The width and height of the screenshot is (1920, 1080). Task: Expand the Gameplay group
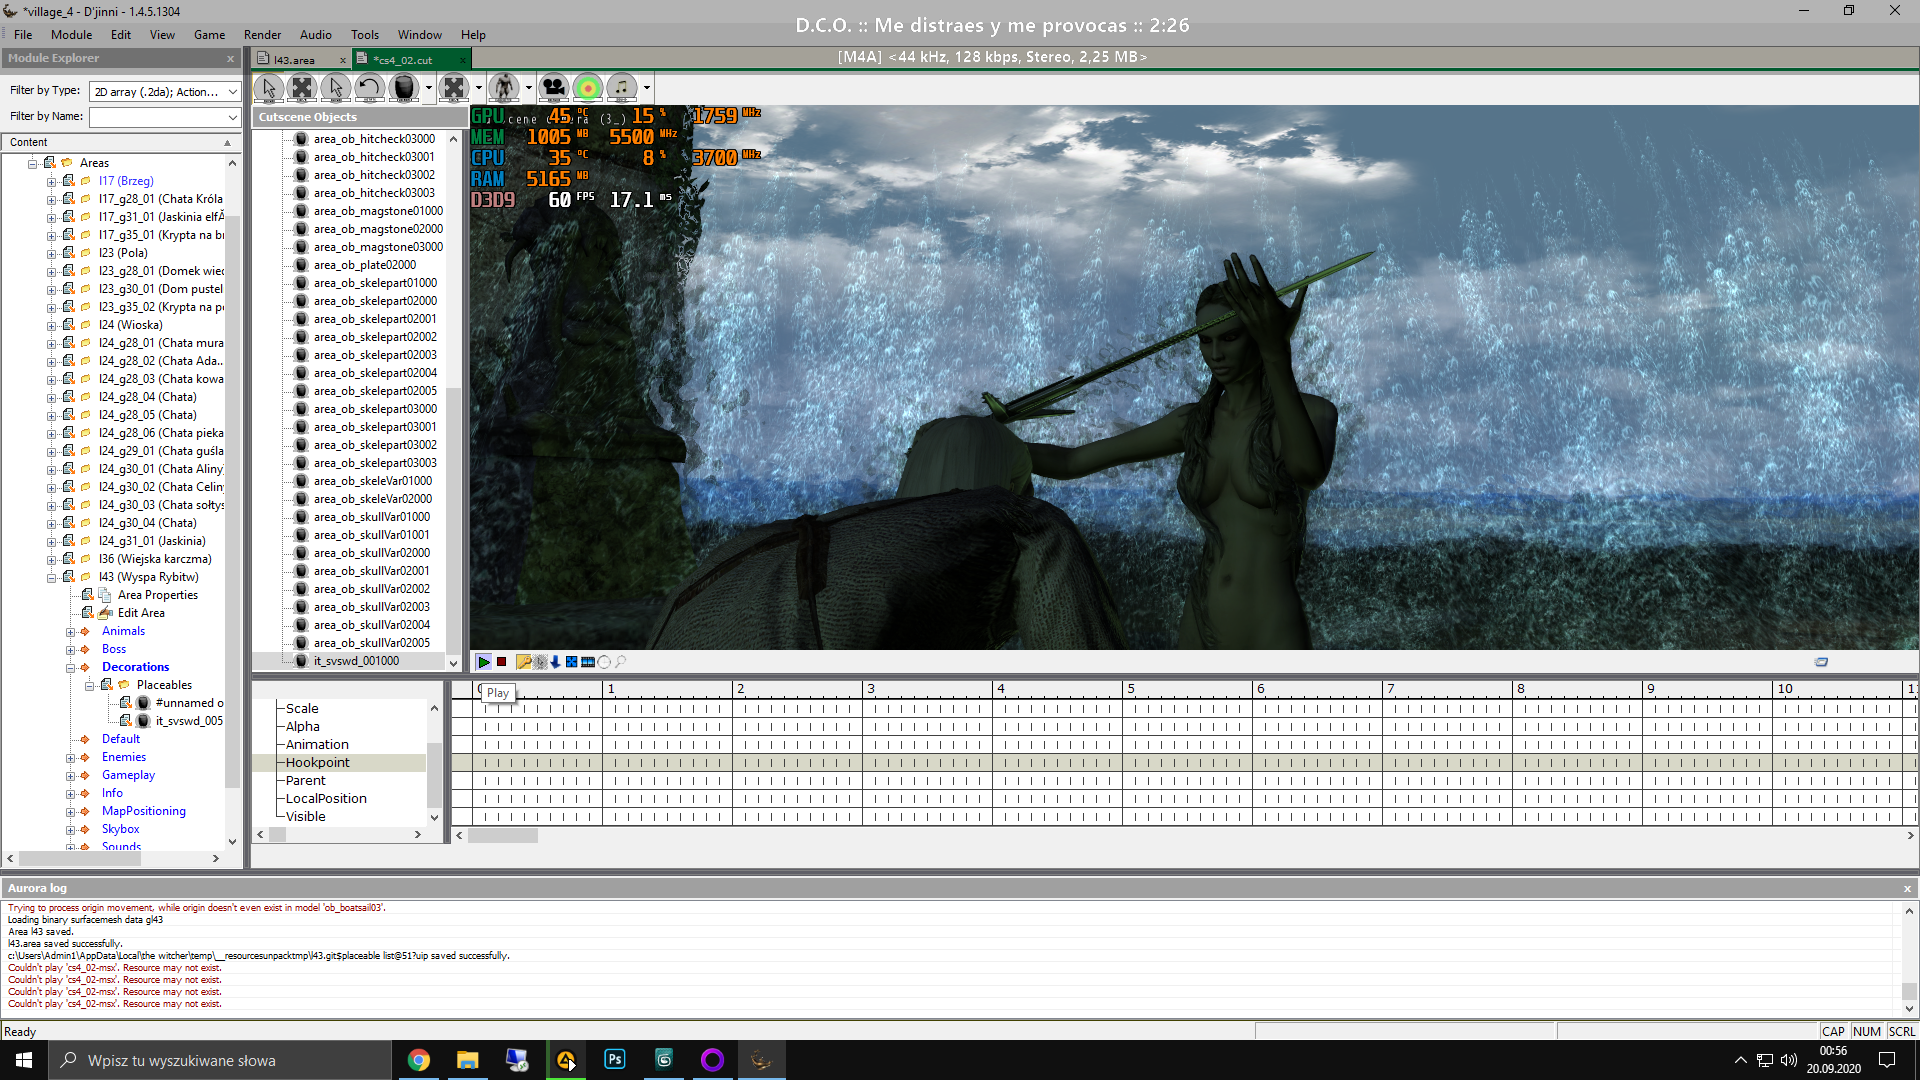click(x=70, y=775)
